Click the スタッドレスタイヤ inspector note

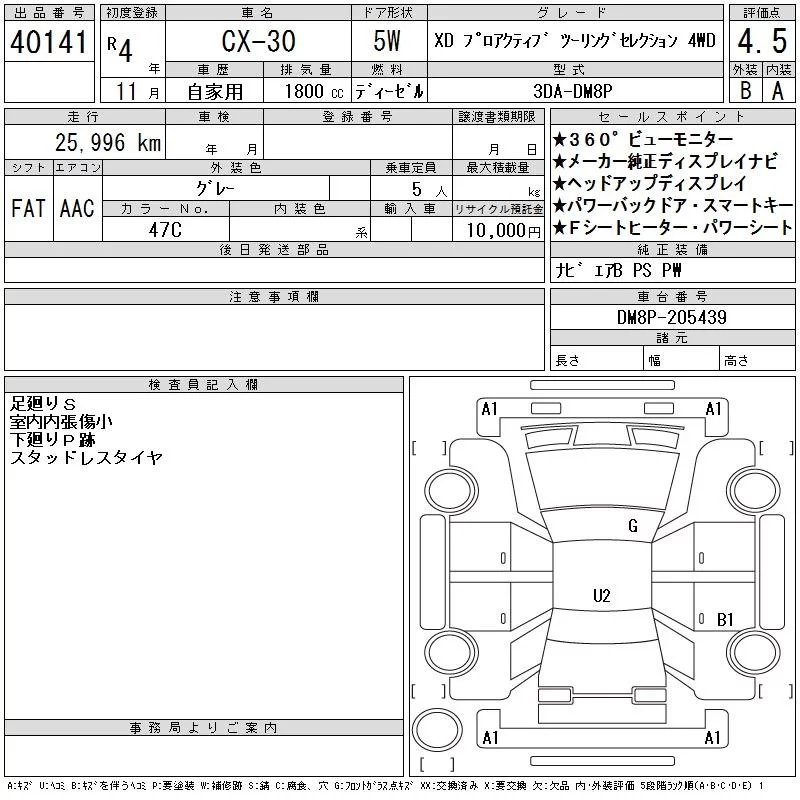[x=86, y=458]
